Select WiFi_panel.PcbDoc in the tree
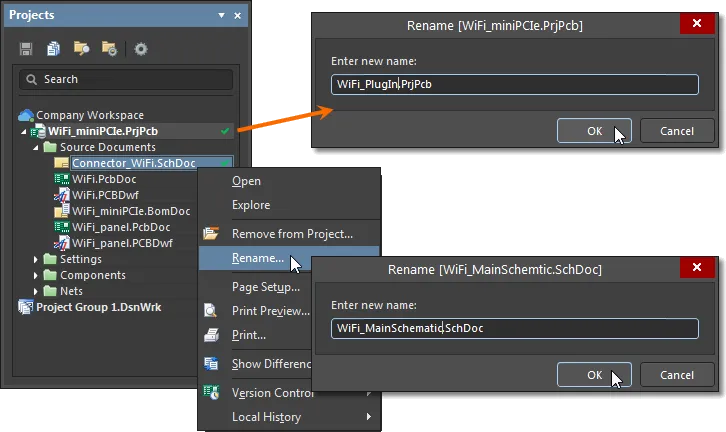726x432 pixels. tap(121, 227)
